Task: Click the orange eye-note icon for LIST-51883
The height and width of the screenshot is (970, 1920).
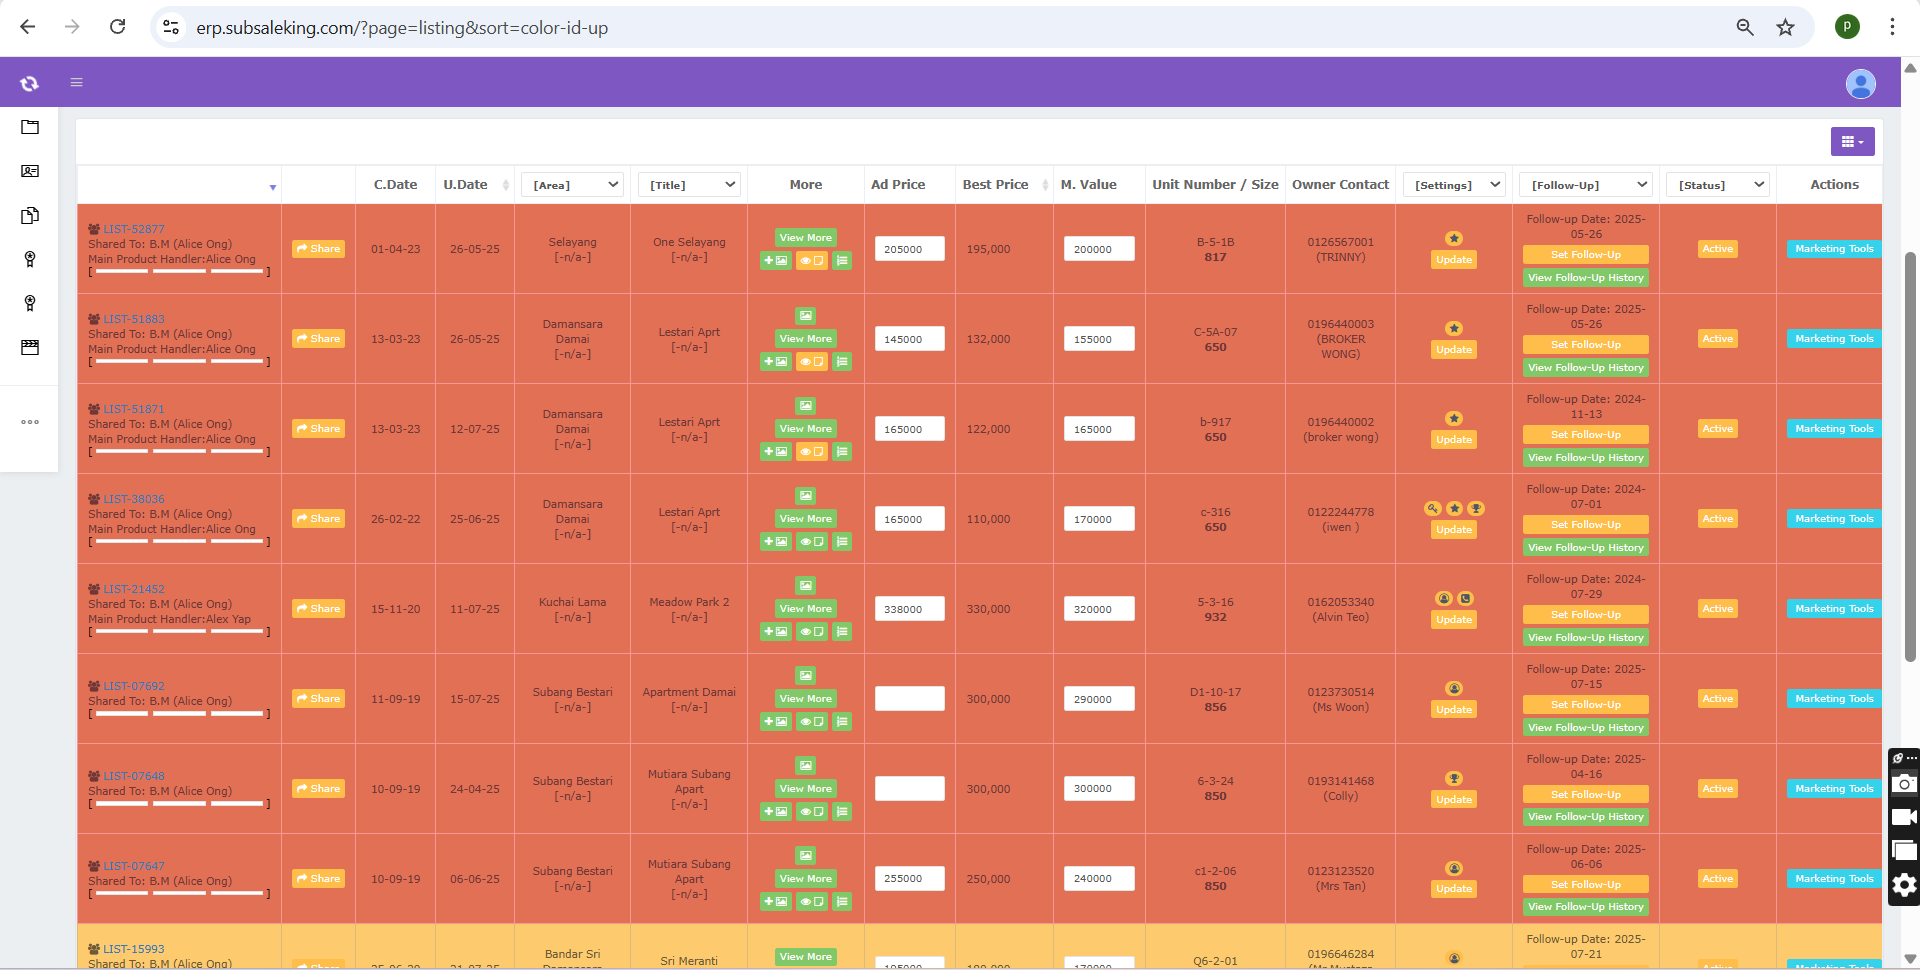Action: click(x=811, y=362)
